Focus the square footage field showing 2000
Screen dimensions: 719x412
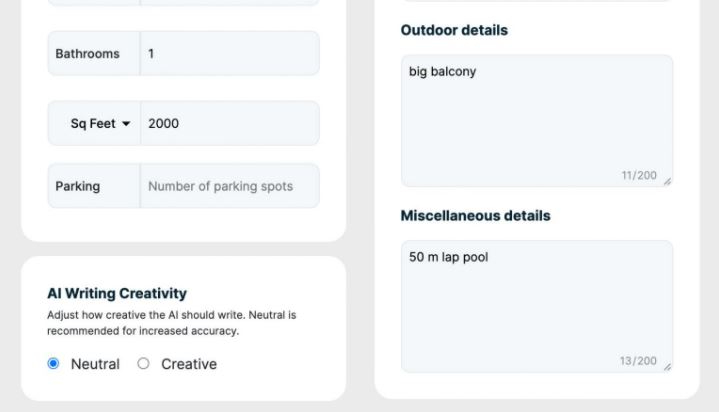coord(229,123)
